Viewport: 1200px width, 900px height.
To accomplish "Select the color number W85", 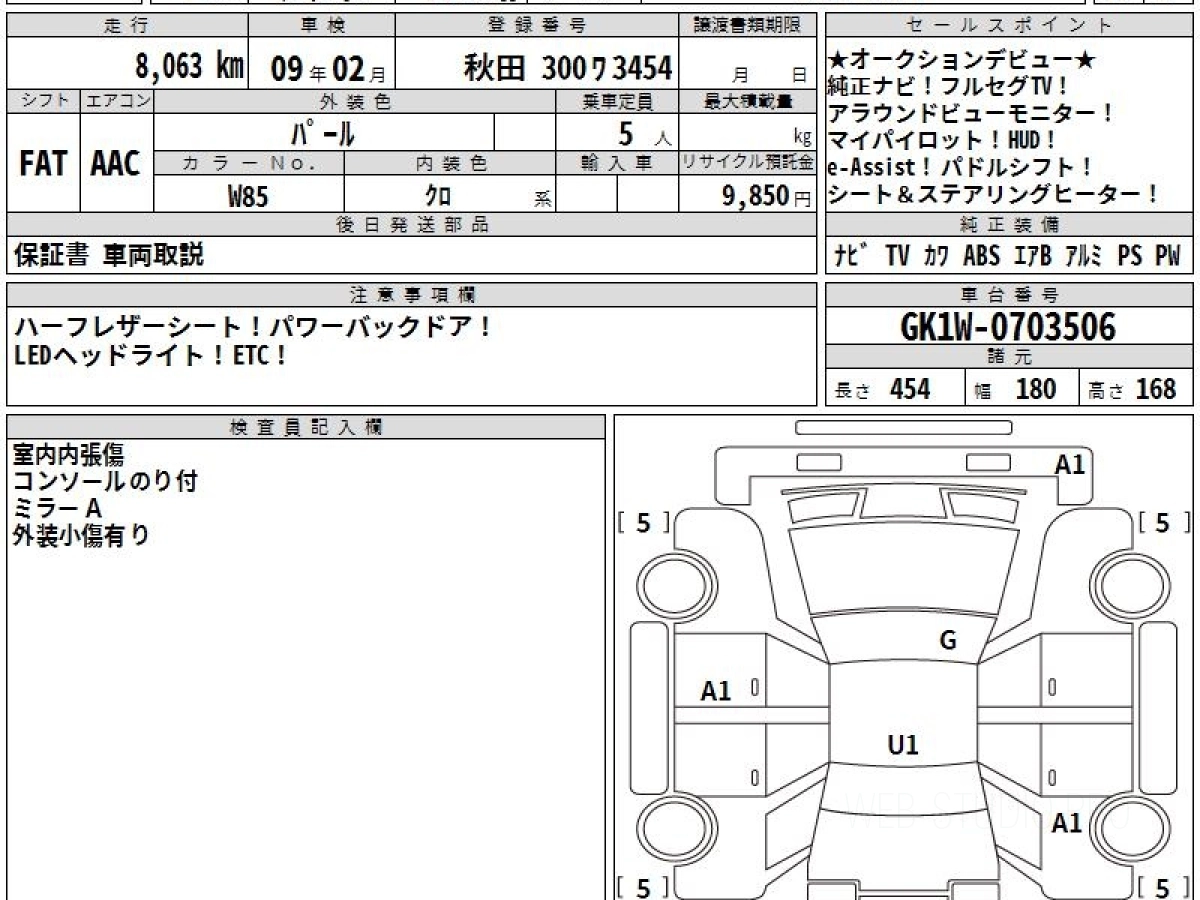I will 248,197.
